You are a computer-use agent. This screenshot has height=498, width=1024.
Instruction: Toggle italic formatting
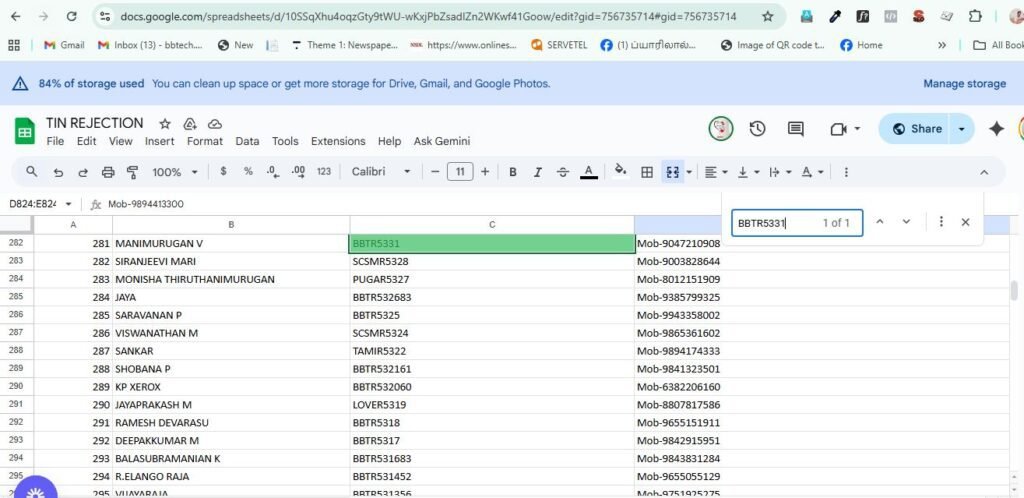click(538, 172)
